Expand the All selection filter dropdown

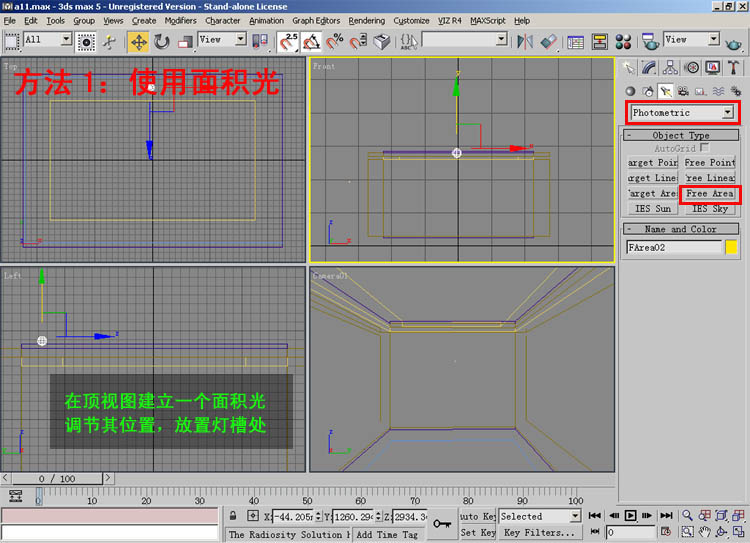tap(66, 40)
